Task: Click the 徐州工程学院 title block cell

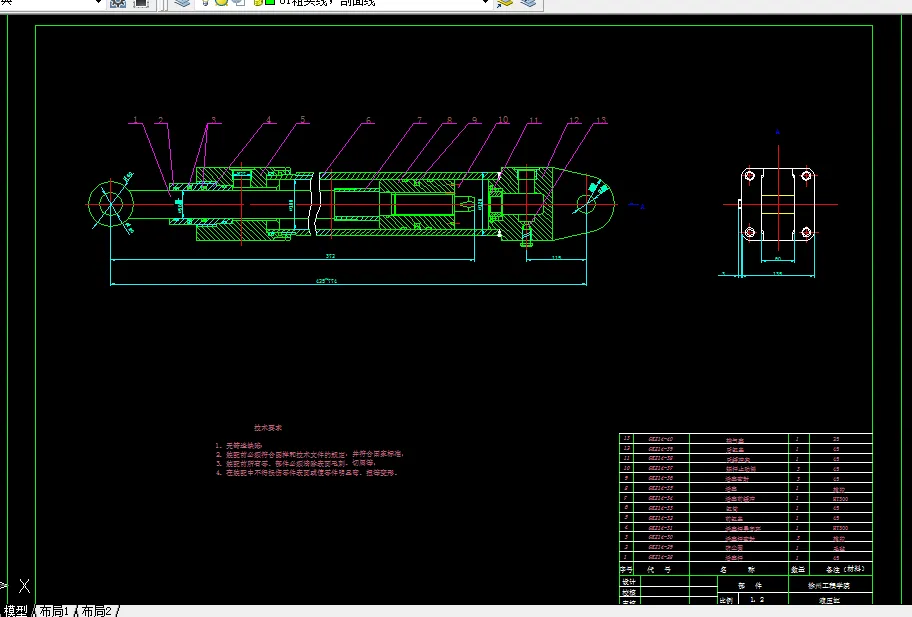Action: coord(828,585)
